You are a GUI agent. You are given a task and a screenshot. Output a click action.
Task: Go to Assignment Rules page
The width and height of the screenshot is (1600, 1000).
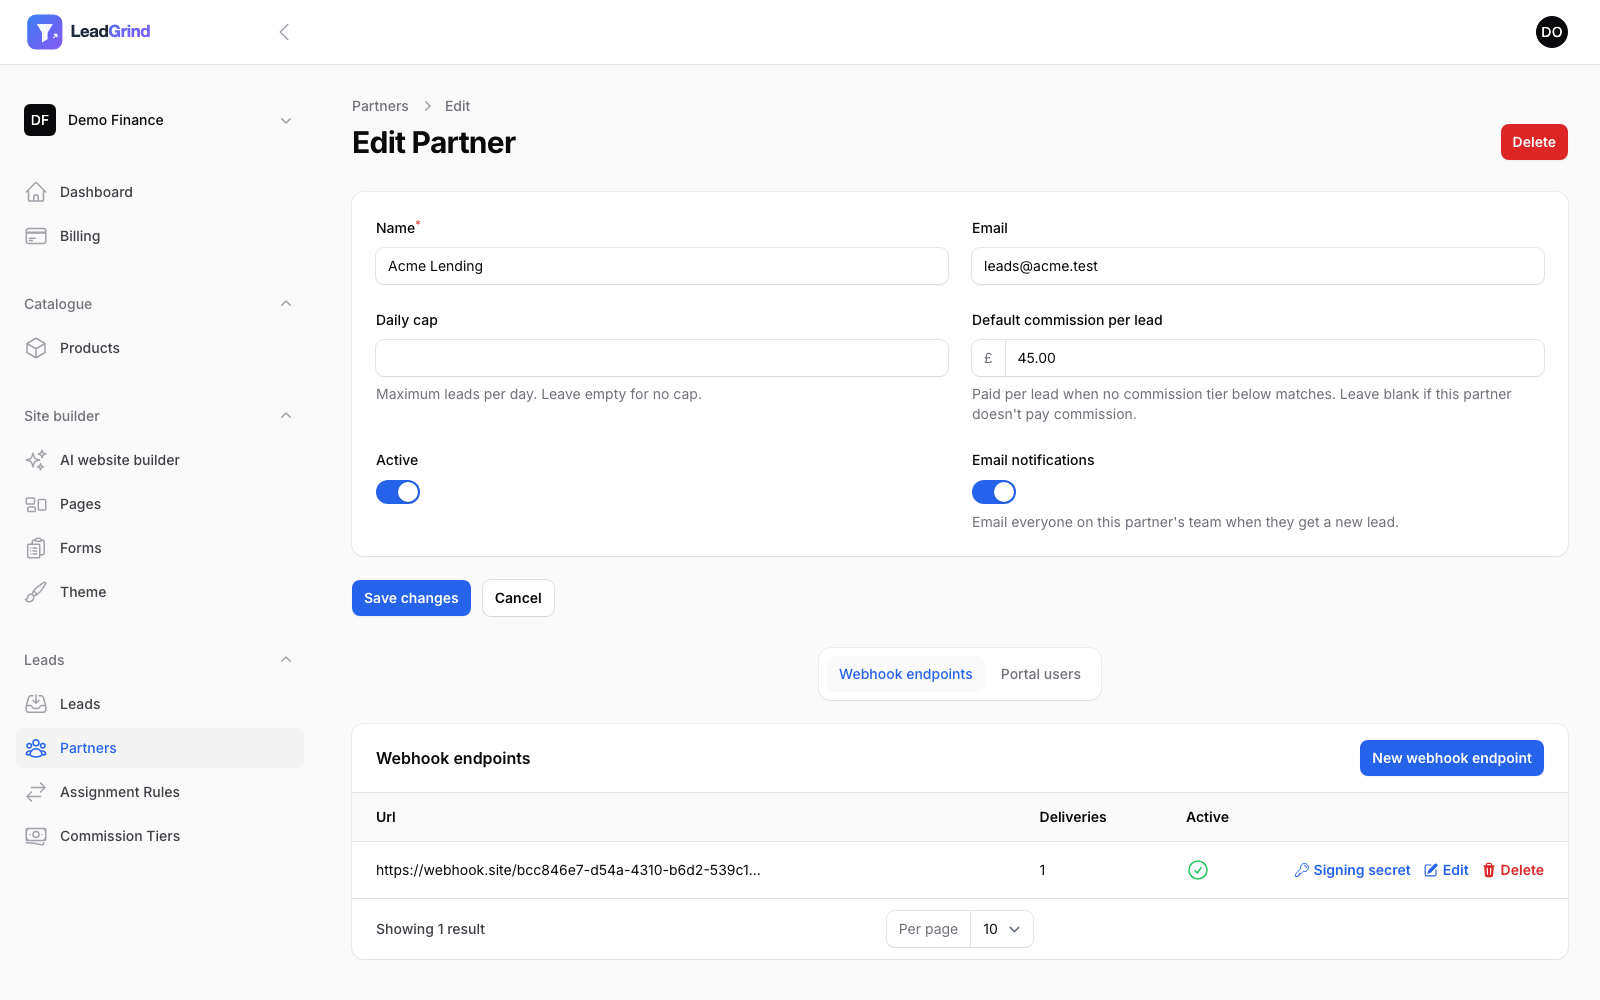point(160,792)
